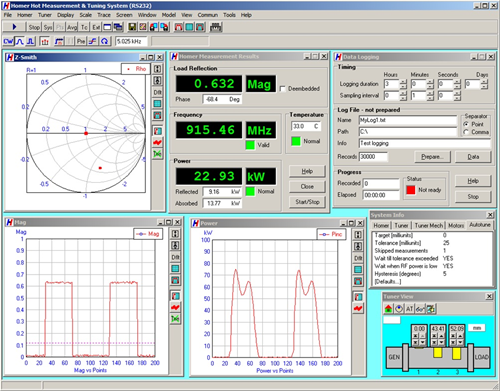Click the Pre toolbar button
This screenshot has height=391, width=500.
[81, 41]
